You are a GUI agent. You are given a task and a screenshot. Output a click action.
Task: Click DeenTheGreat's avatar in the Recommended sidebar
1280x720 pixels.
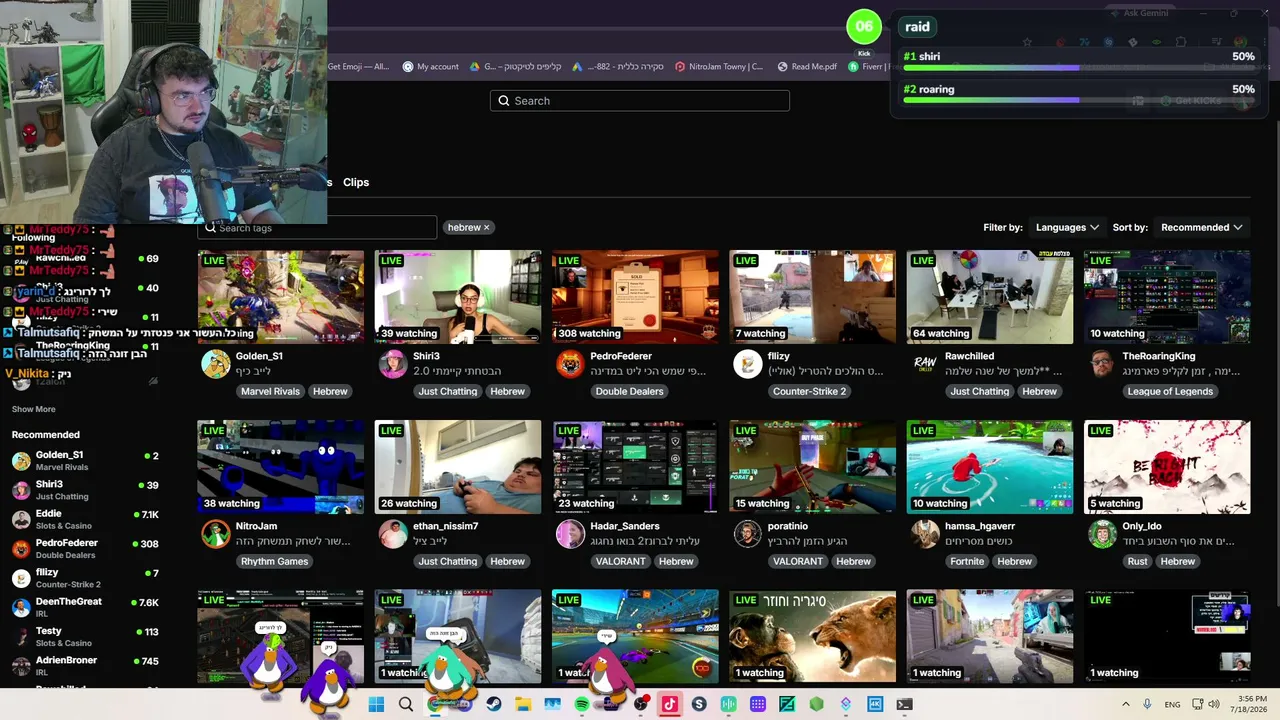(x=21, y=607)
